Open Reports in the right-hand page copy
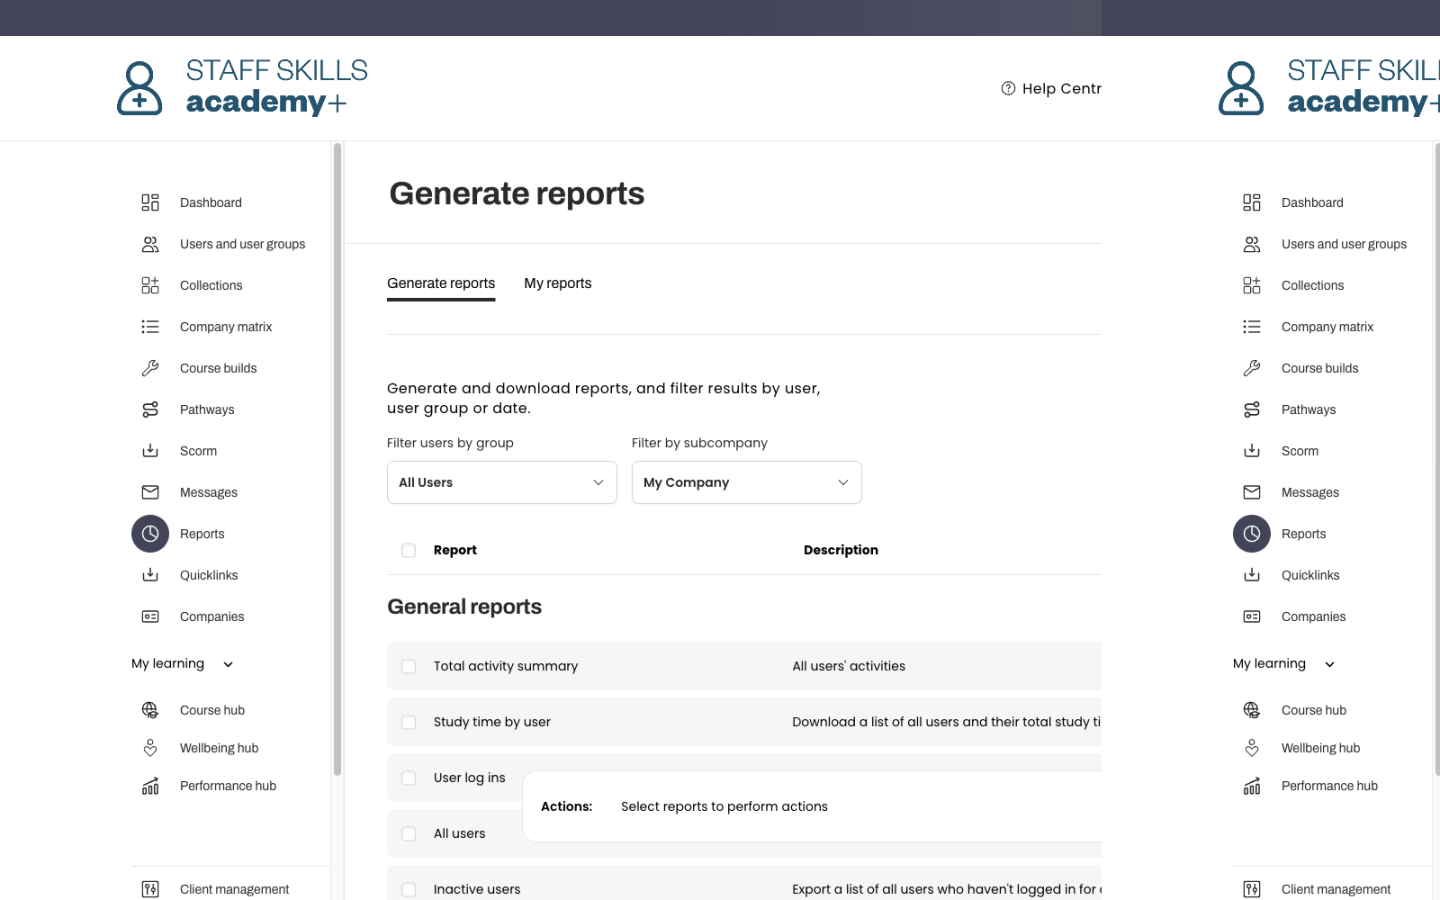This screenshot has height=900, width=1440. [x=1303, y=534]
